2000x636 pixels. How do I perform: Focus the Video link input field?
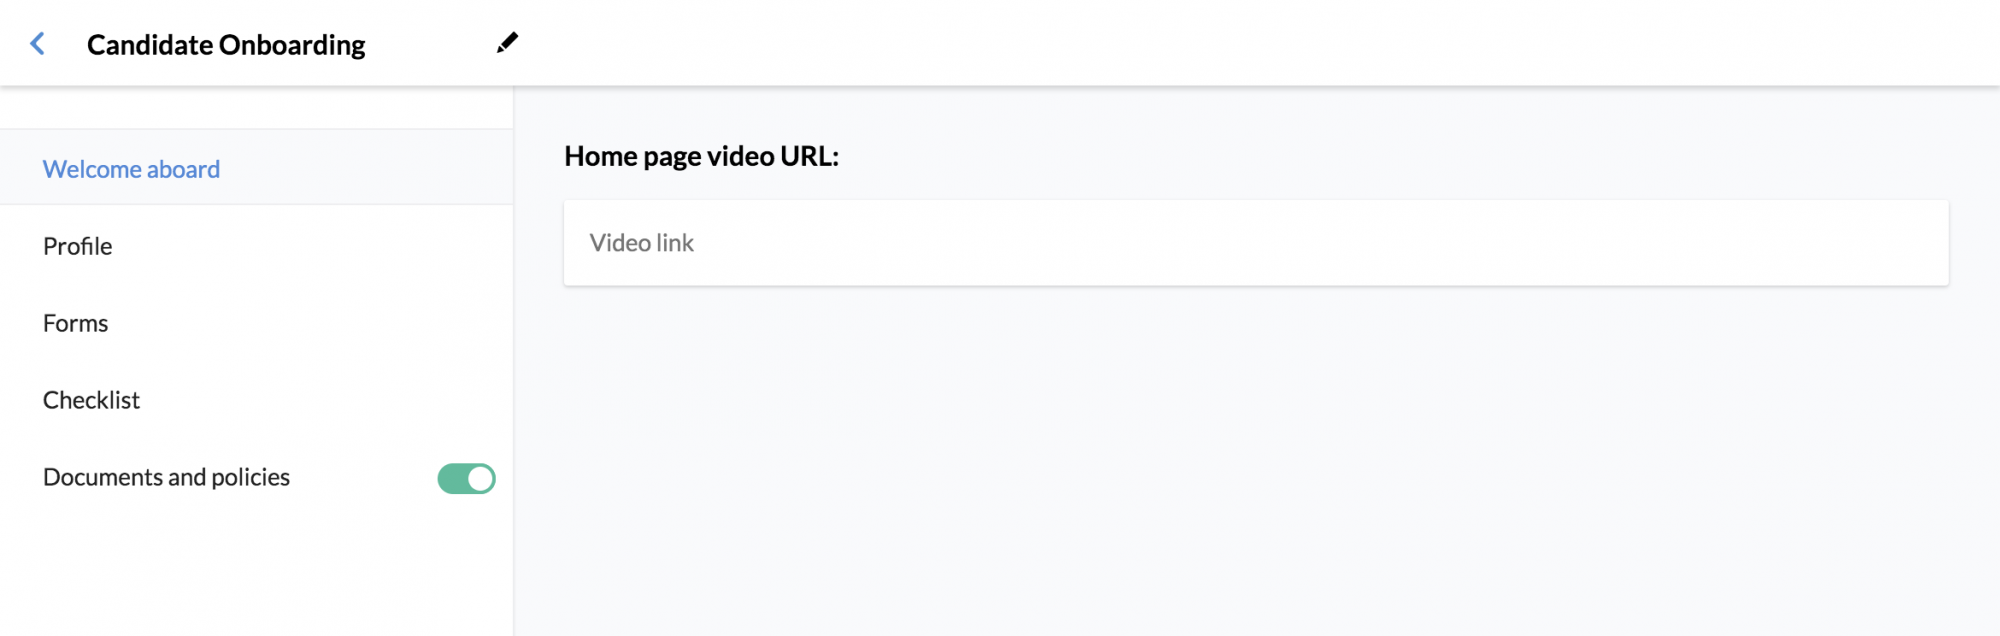(x=1256, y=243)
